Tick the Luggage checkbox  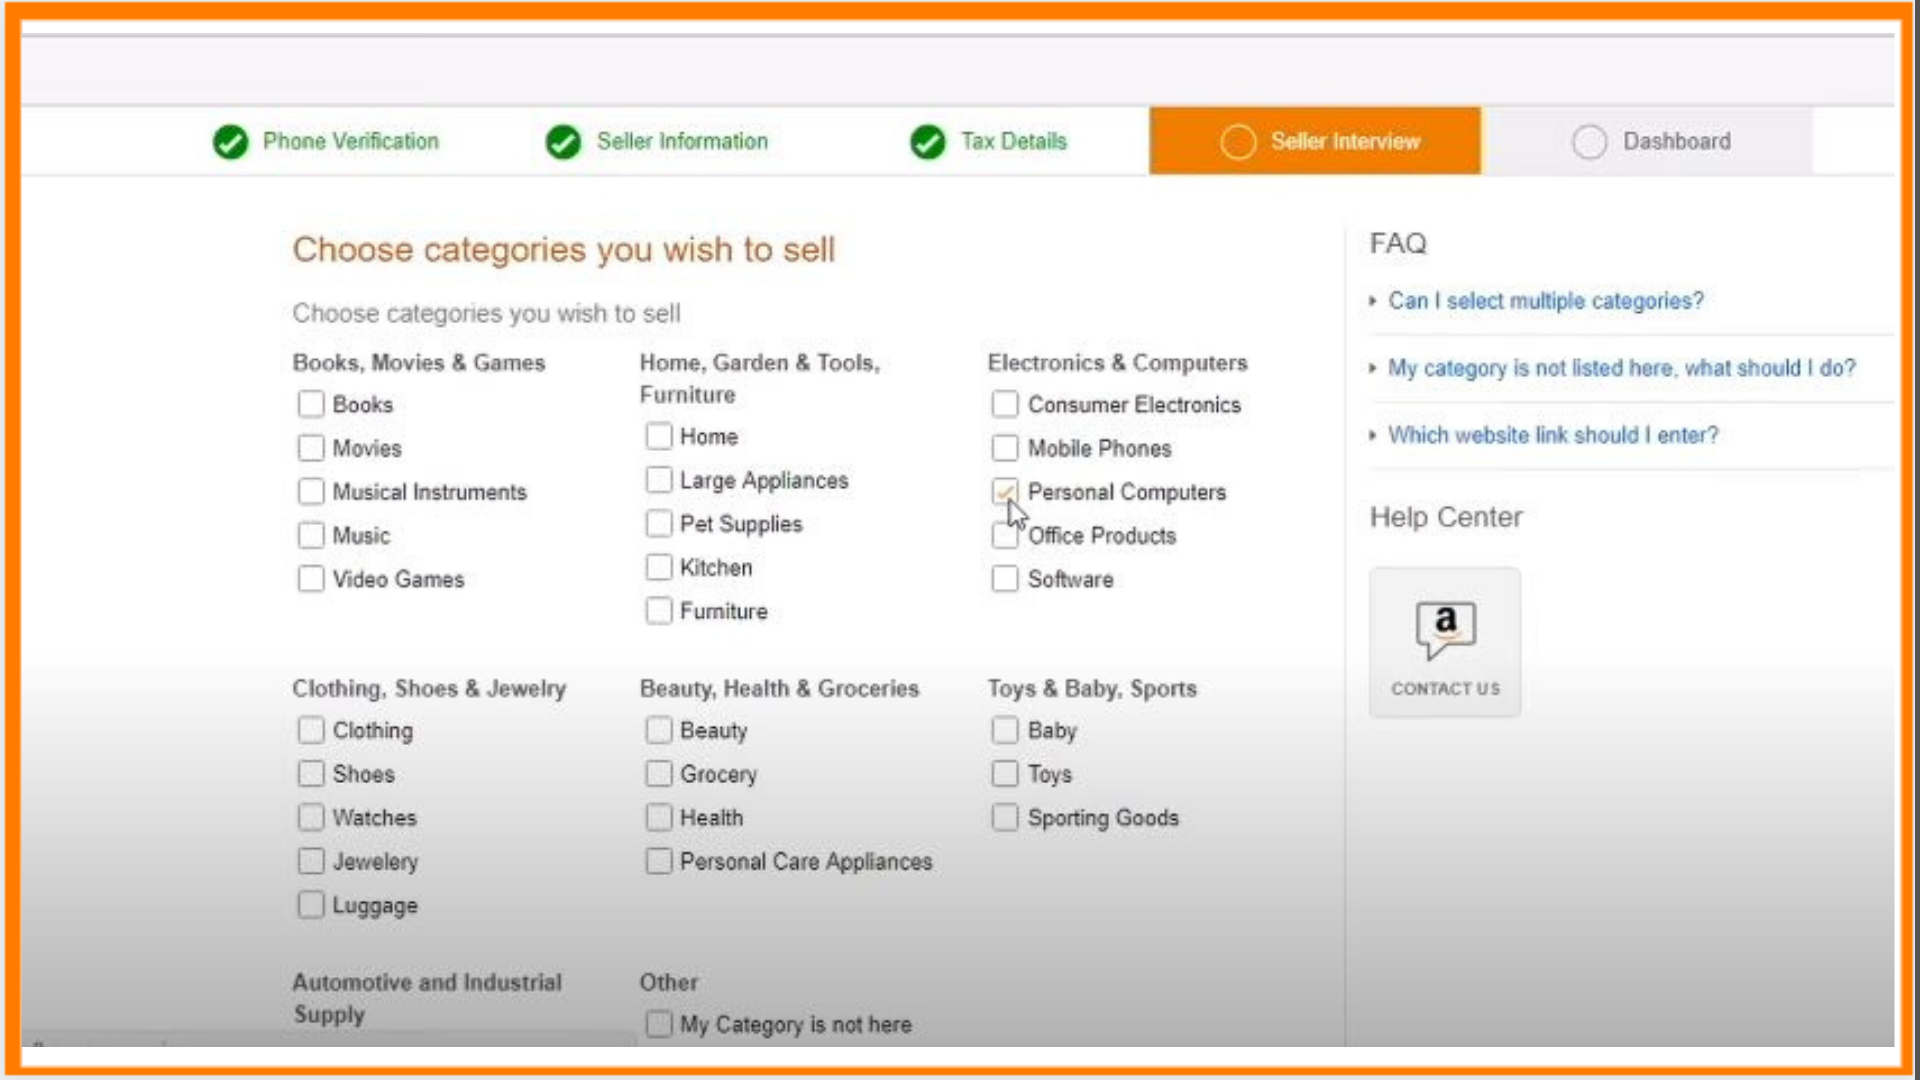click(x=311, y=905)
